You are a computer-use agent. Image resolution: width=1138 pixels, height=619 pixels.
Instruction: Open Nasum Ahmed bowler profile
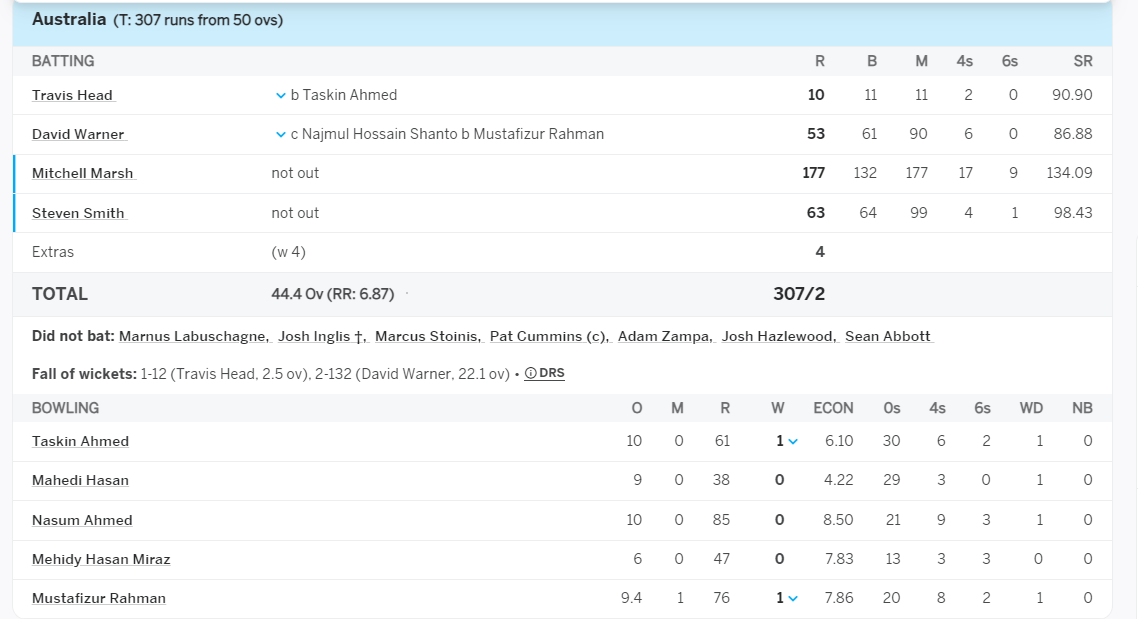[82, 520]
